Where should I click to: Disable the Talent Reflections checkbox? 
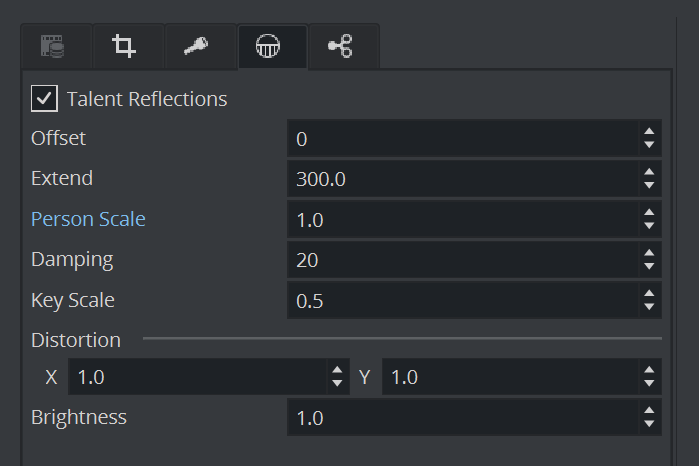[x=44, y=99]
